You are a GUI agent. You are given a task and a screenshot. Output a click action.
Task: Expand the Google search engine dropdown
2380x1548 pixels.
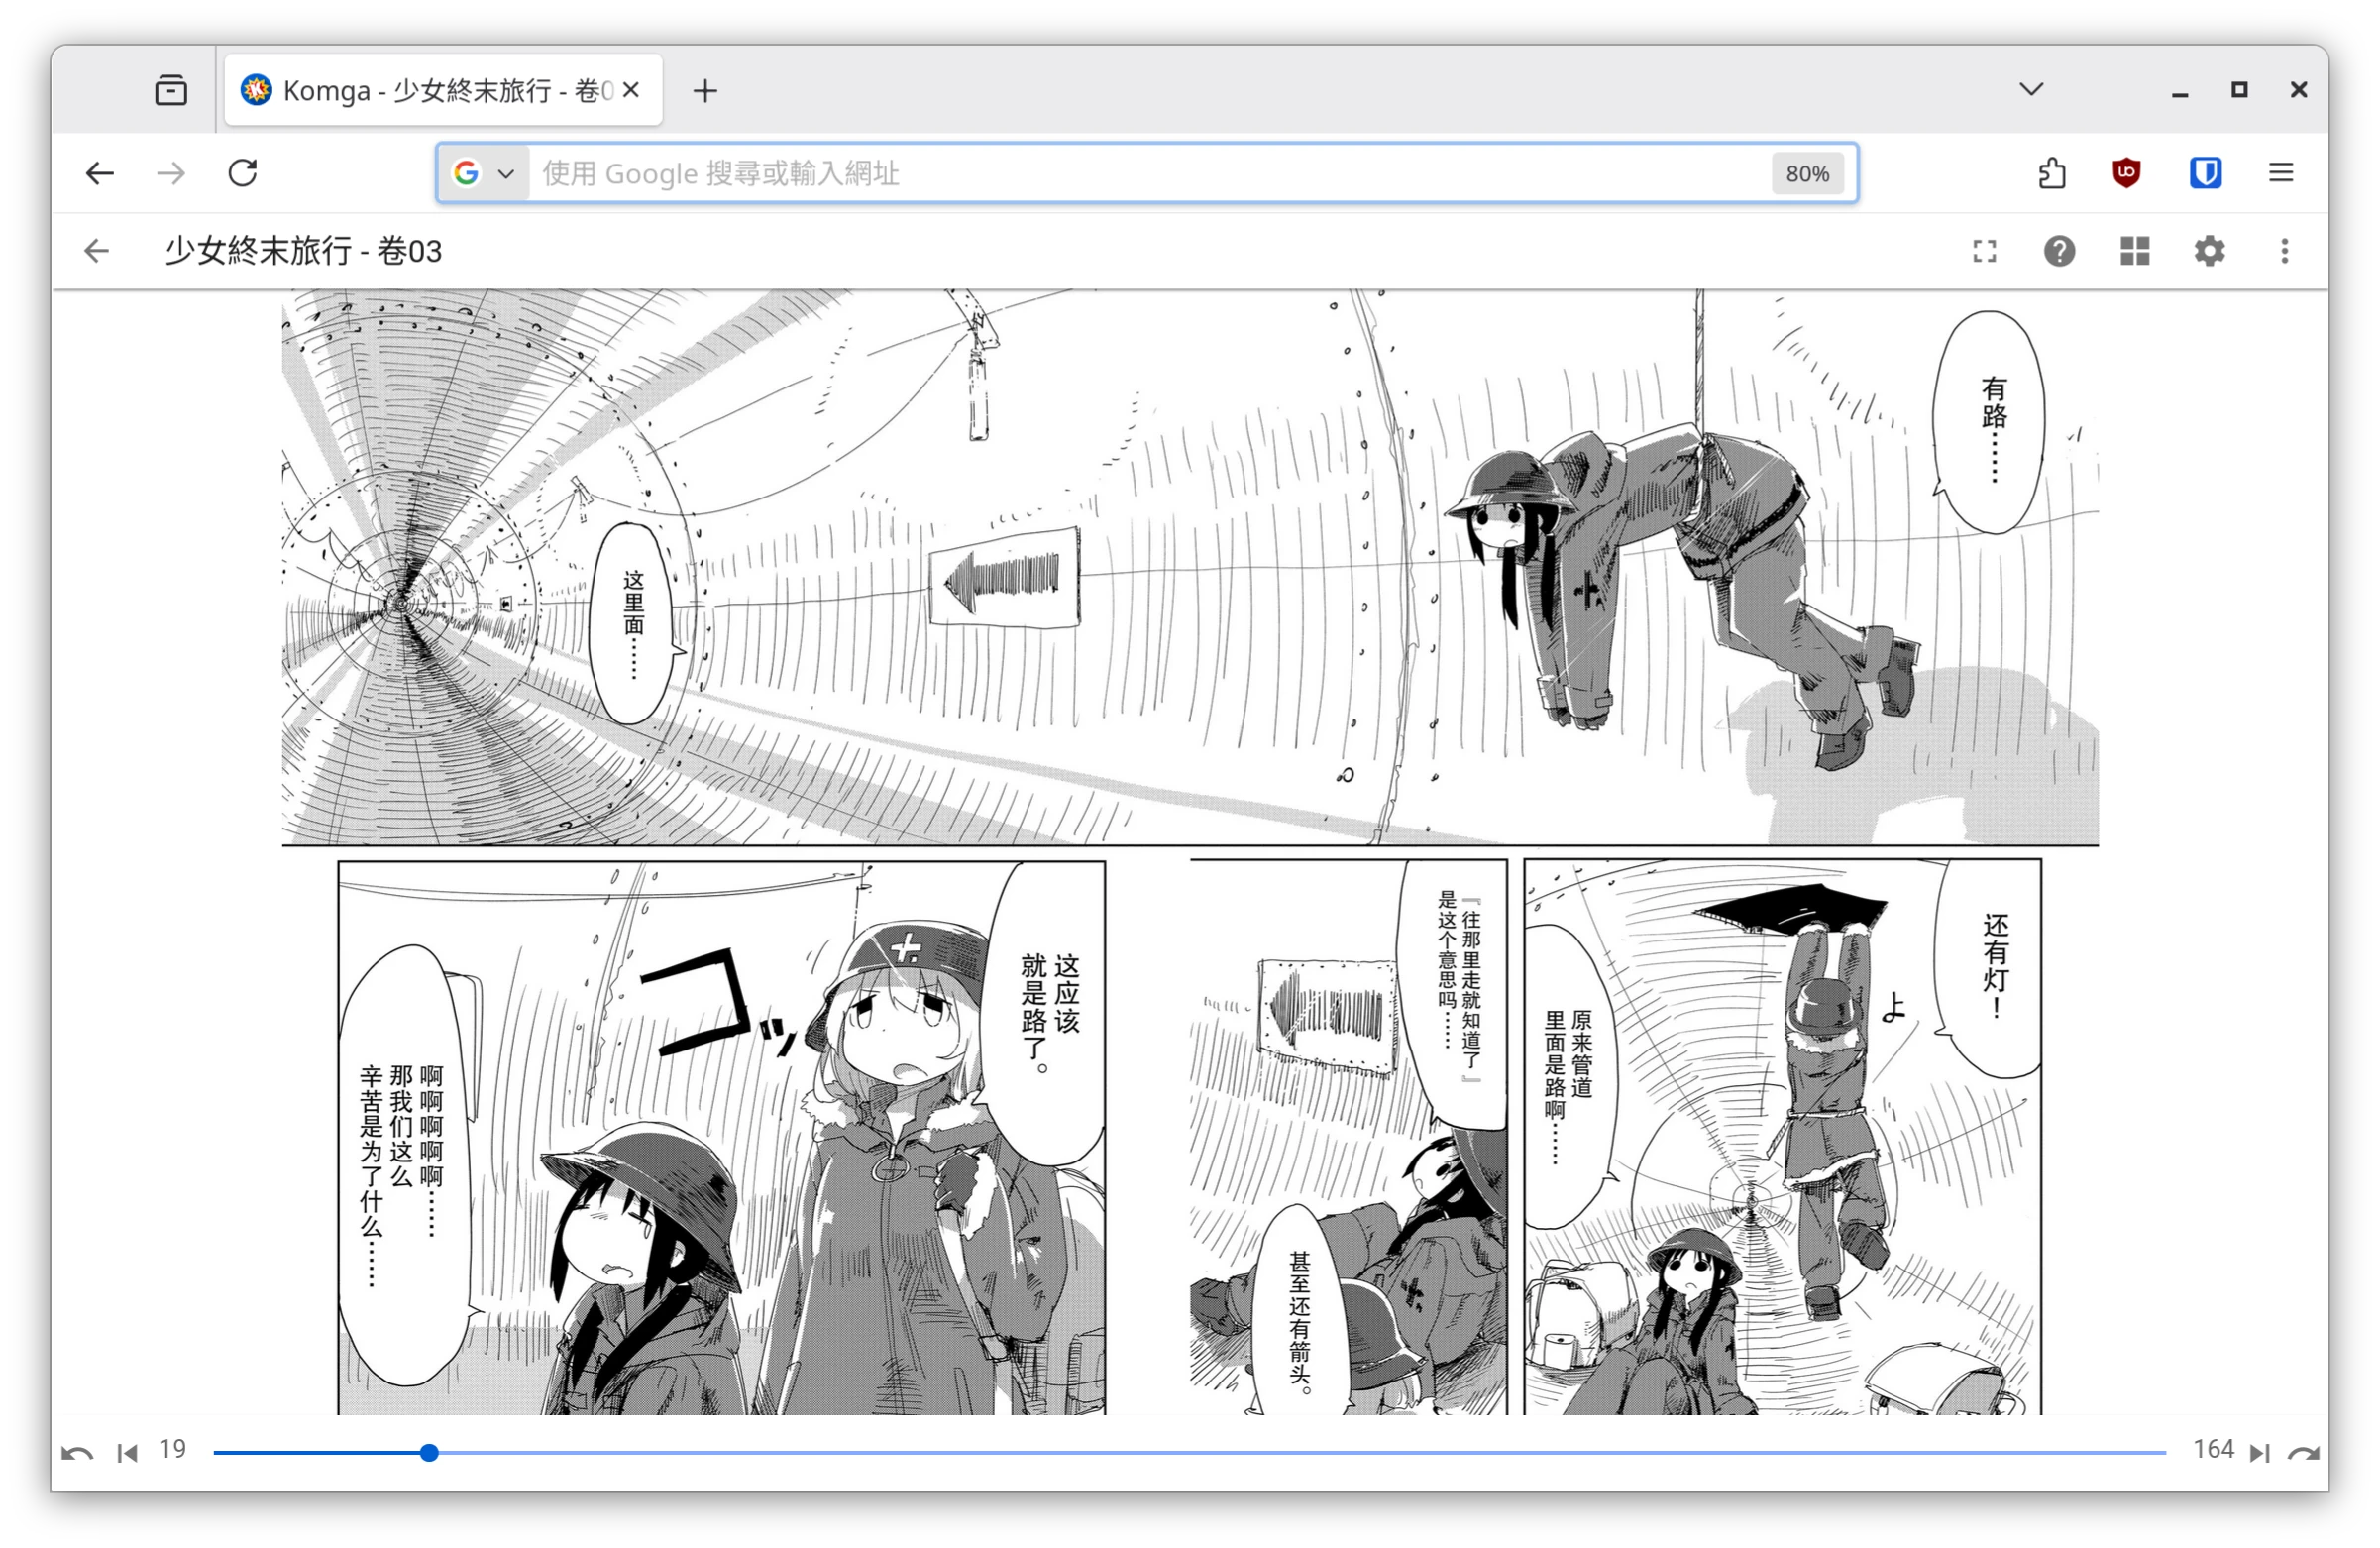point(485,173)
